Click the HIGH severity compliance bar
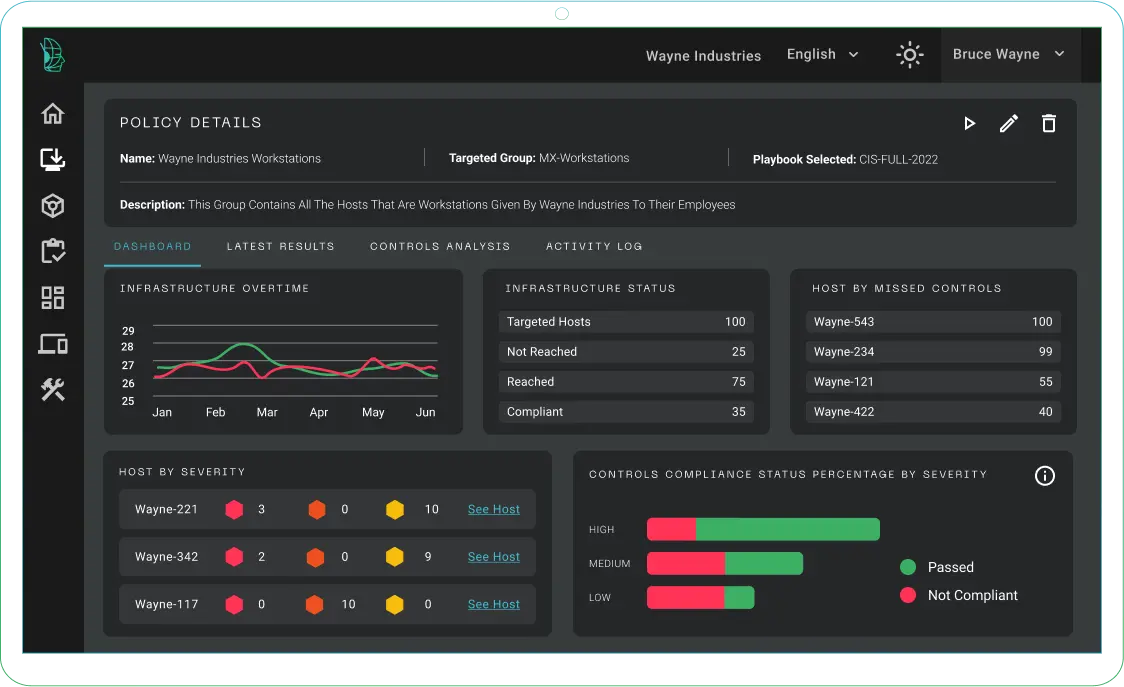The width and height of the screenshot is (1124, 687). pos(763,529)
